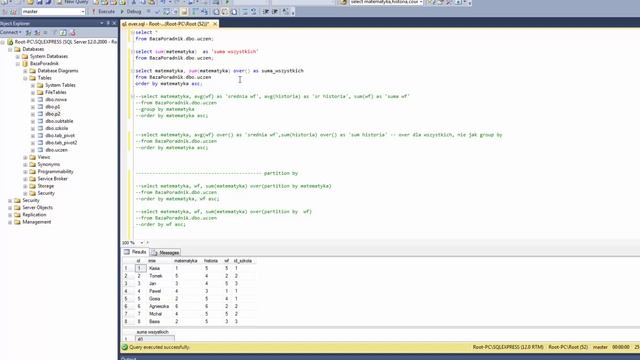
Task: Select the dbo.uczen table item
Action: [56, 150]
